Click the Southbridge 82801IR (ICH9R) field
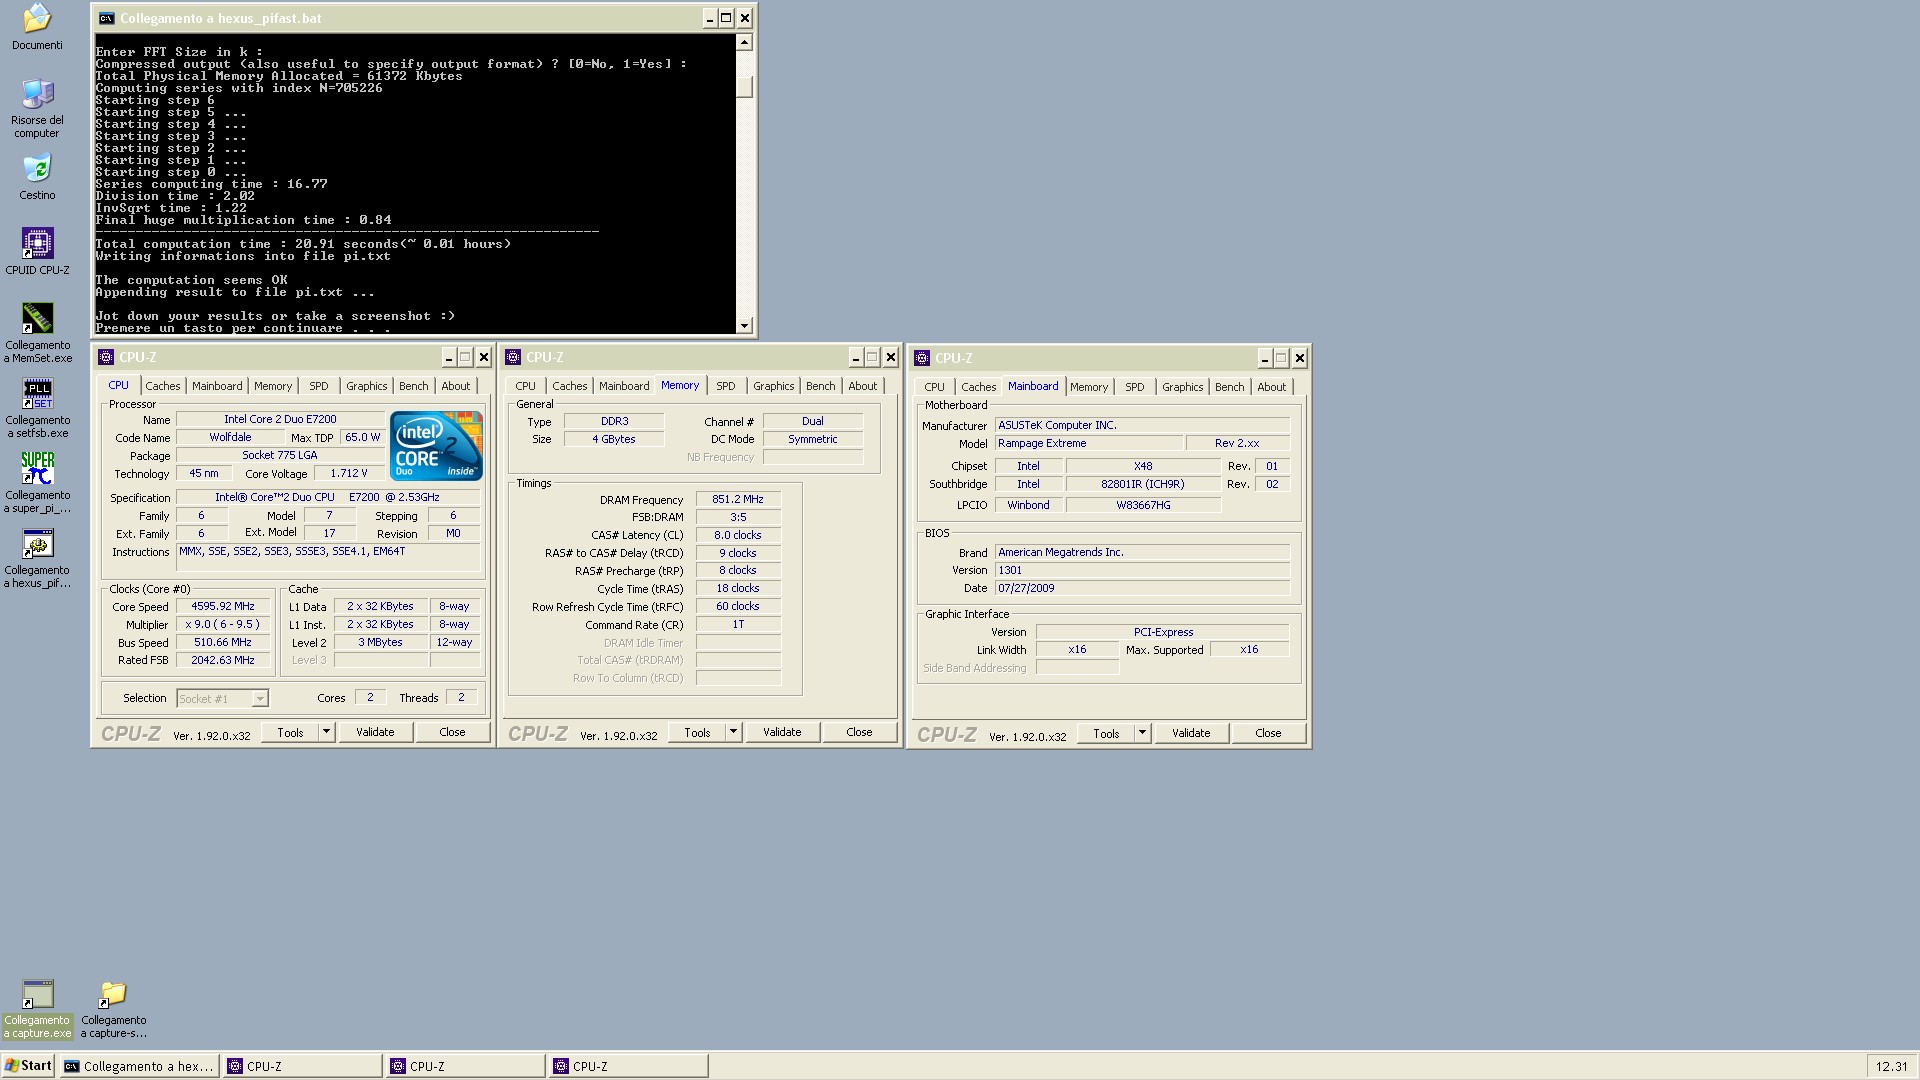This screenshot has width=1920, height=1080. click(x=1143, y=484)
